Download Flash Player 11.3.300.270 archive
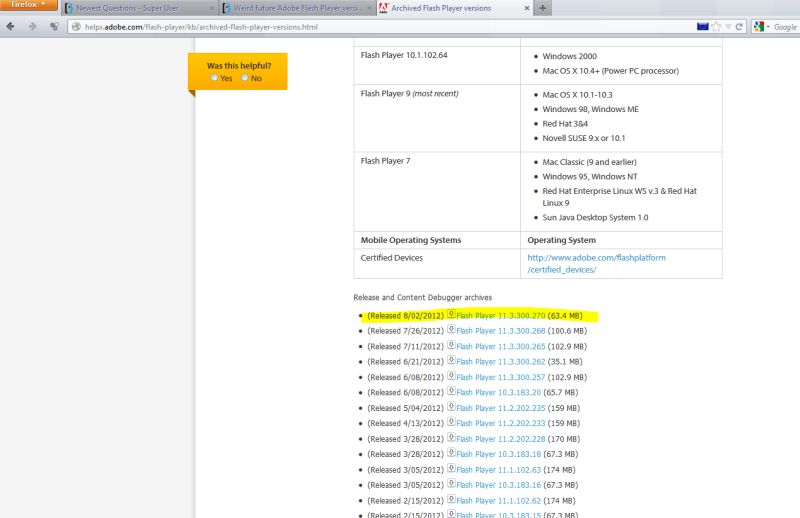This screenshot has width=800, height=518. 501,316
